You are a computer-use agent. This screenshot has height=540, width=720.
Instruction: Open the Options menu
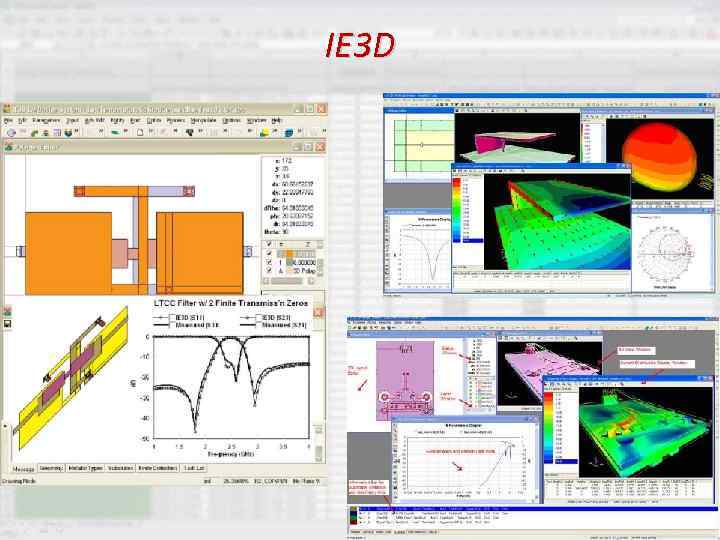tap(231, 120)
